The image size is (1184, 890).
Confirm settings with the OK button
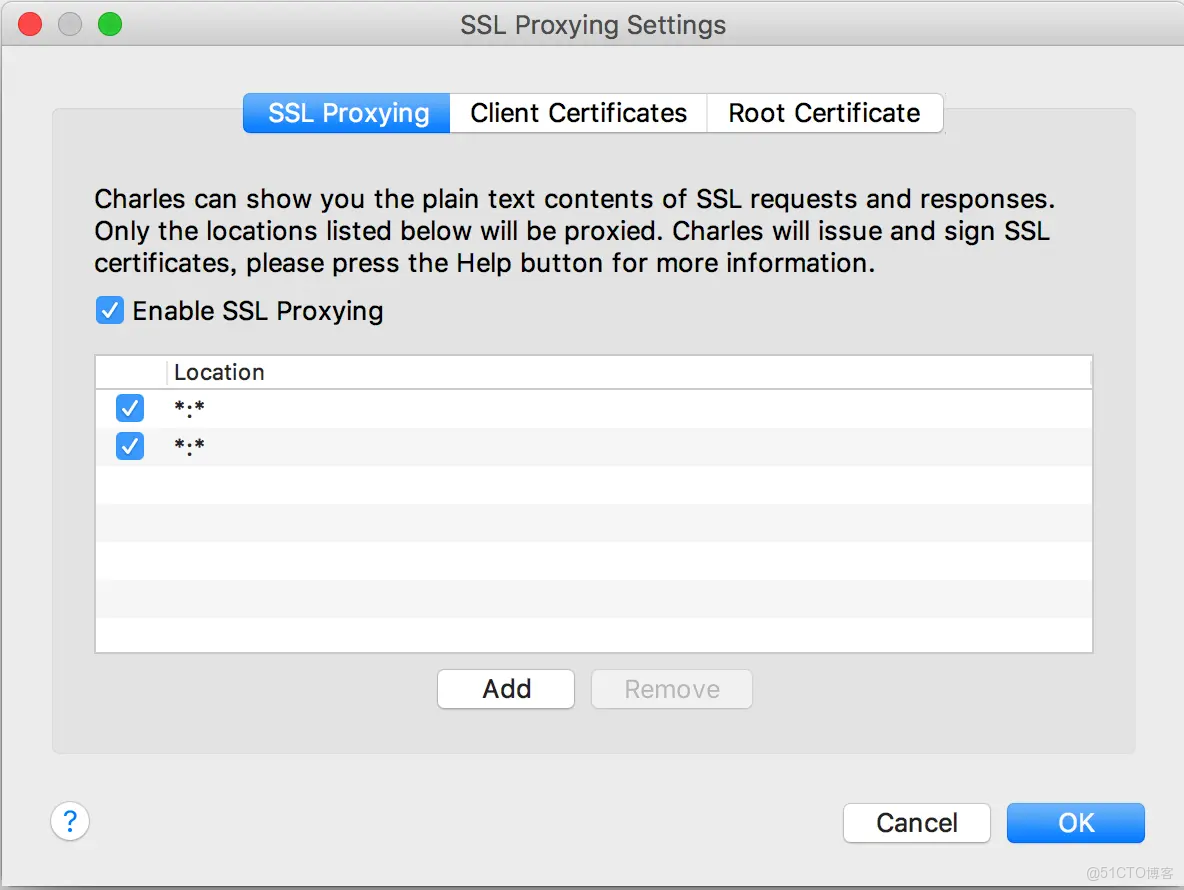(1075, 823)
